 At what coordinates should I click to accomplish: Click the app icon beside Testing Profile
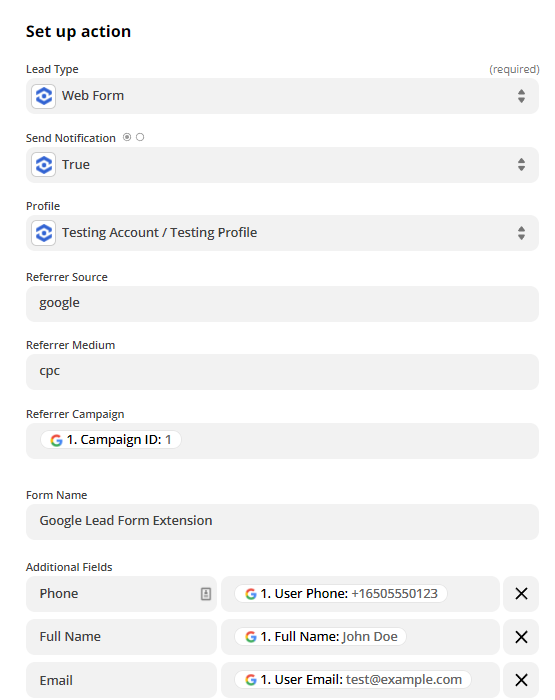[43, 233]
